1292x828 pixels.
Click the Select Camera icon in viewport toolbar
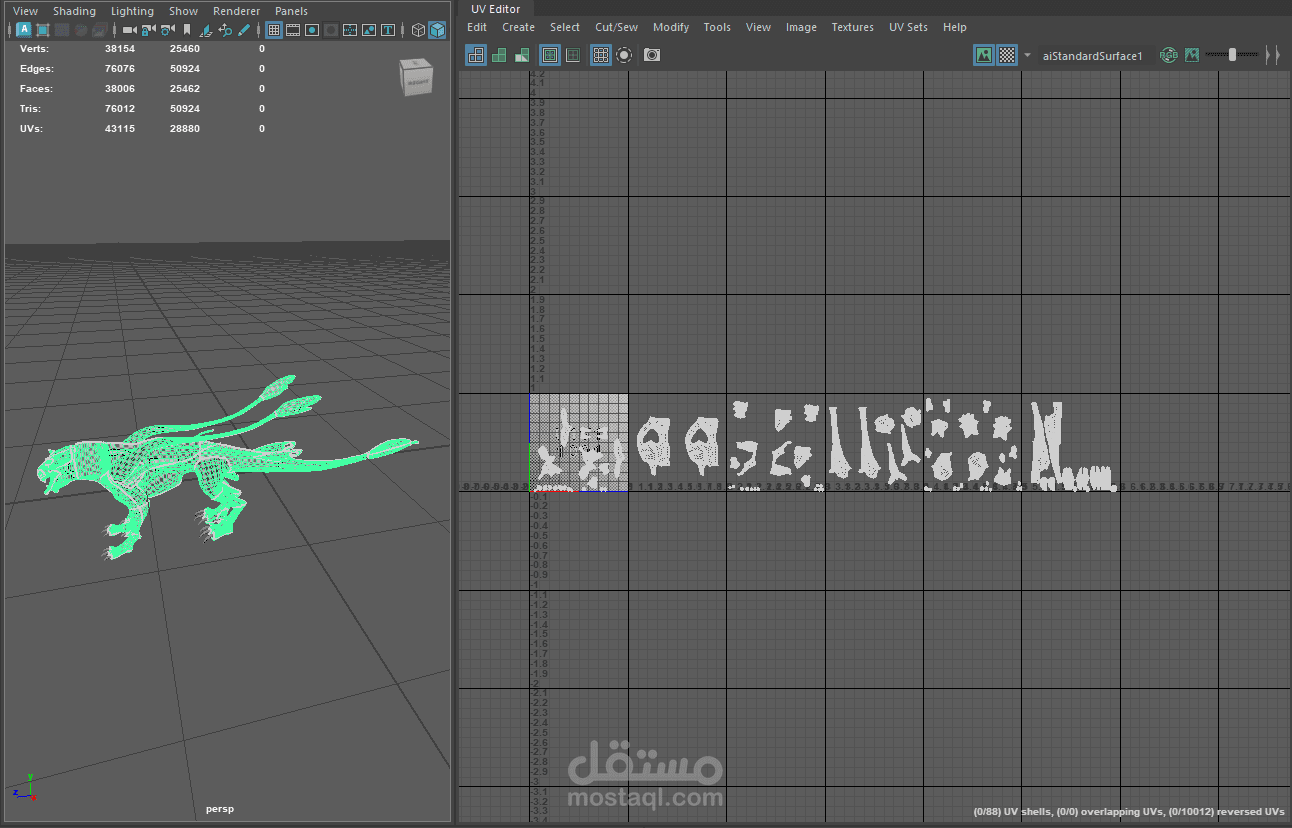(x=130, y=30)
